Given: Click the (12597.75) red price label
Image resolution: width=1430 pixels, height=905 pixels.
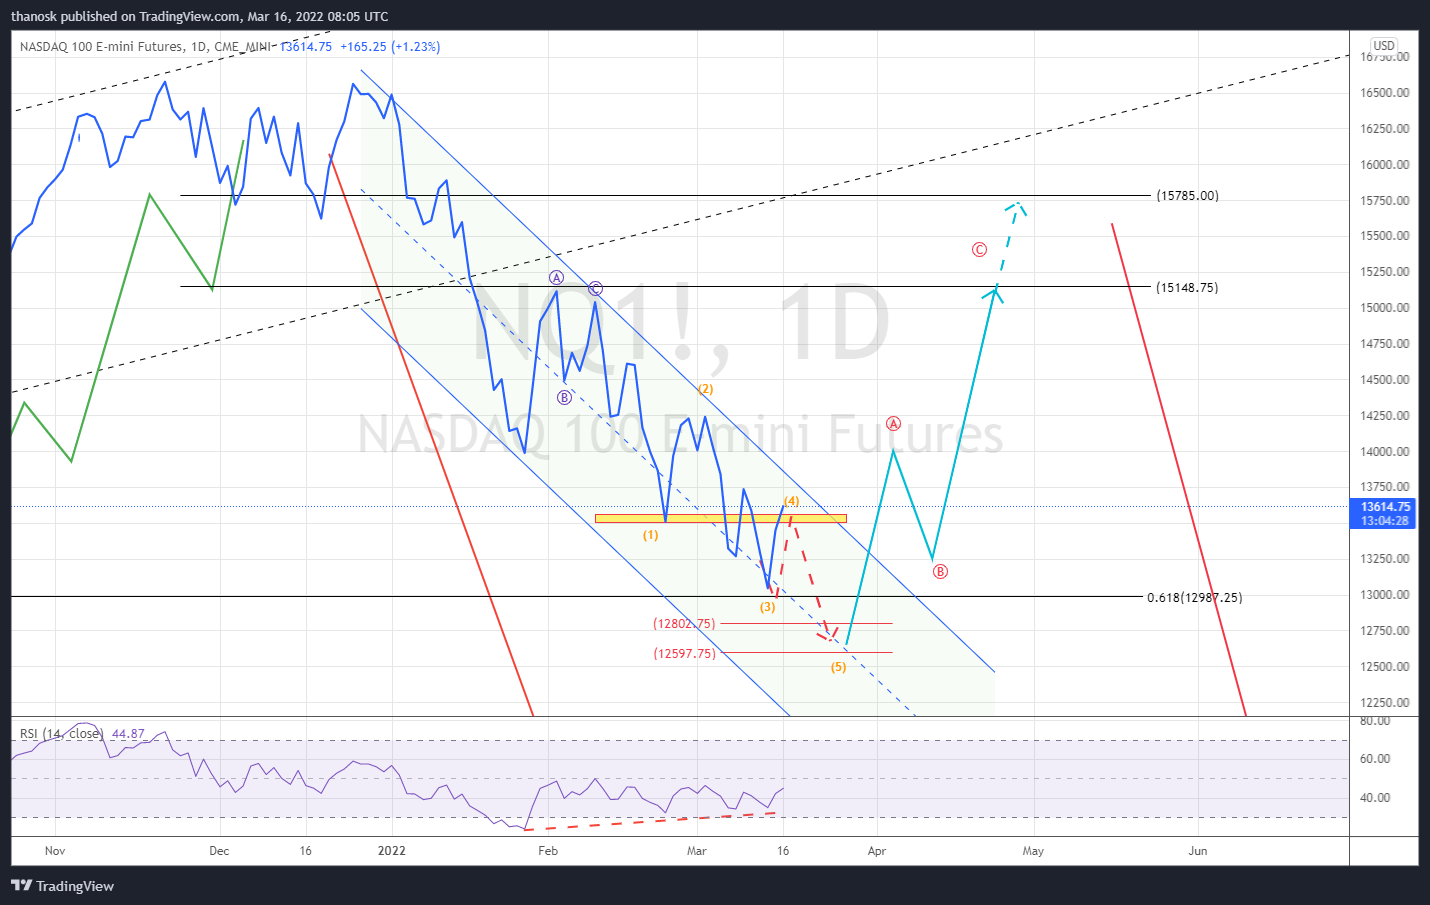Looking at the screenshot, I should [684, 654].
